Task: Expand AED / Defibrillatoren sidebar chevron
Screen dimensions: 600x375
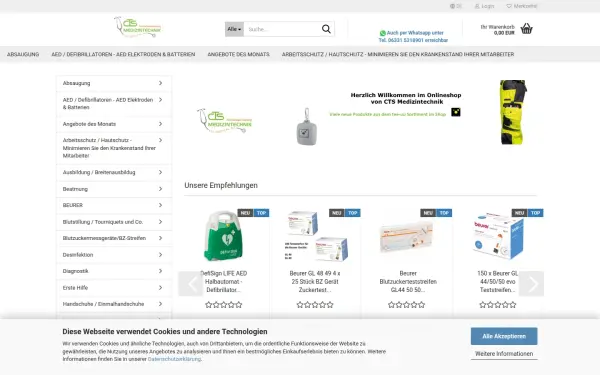Action: 160,100
